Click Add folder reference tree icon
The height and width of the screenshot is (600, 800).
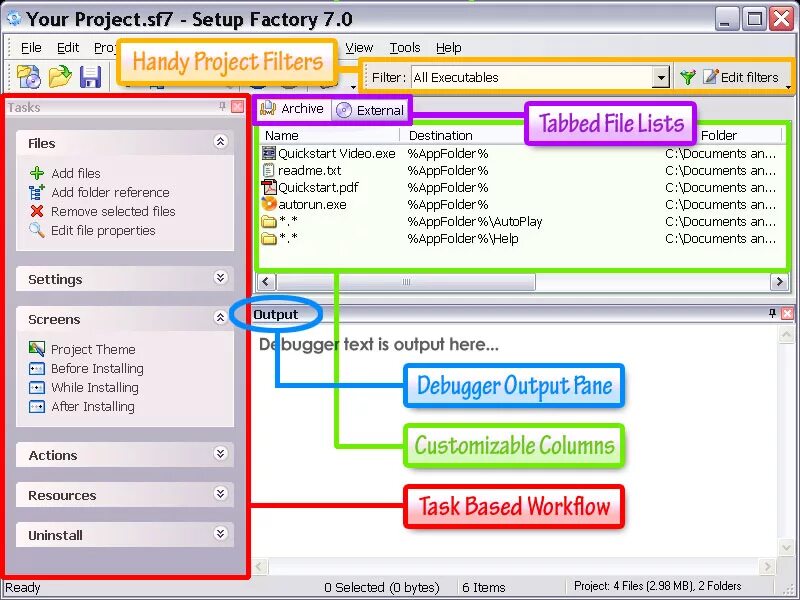[x=37, y=192]
